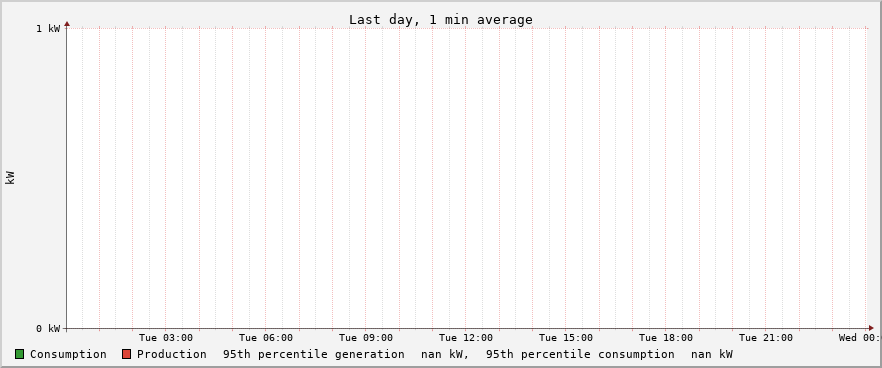
Task: Click the 0 kW y-axis label
Action: click(x=48, y=329)
